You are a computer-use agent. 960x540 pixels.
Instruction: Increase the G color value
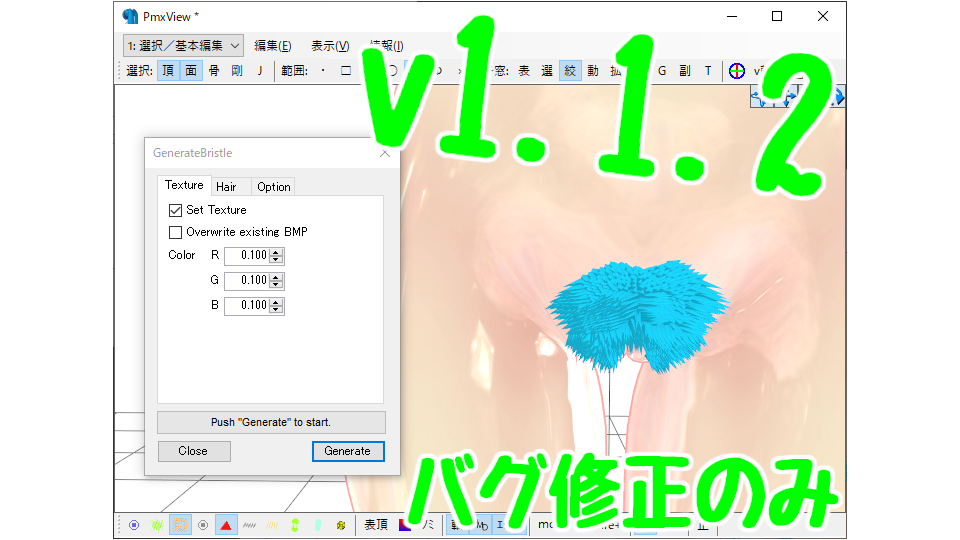point(276,277)
